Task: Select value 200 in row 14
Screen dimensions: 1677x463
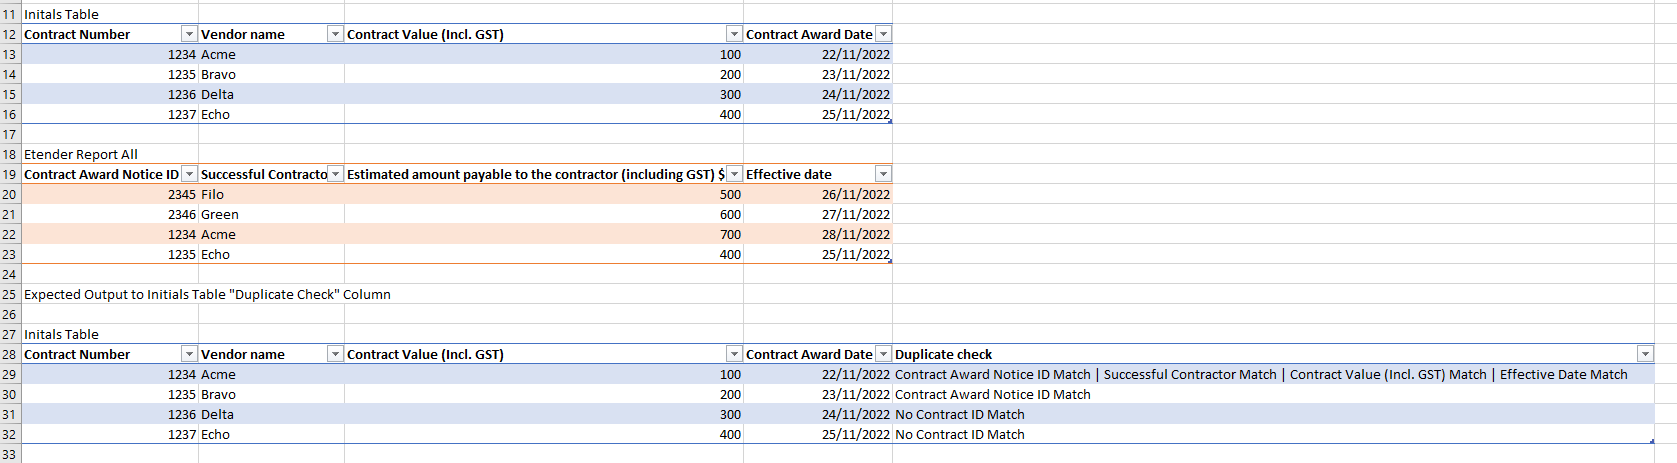Action: 544,74
